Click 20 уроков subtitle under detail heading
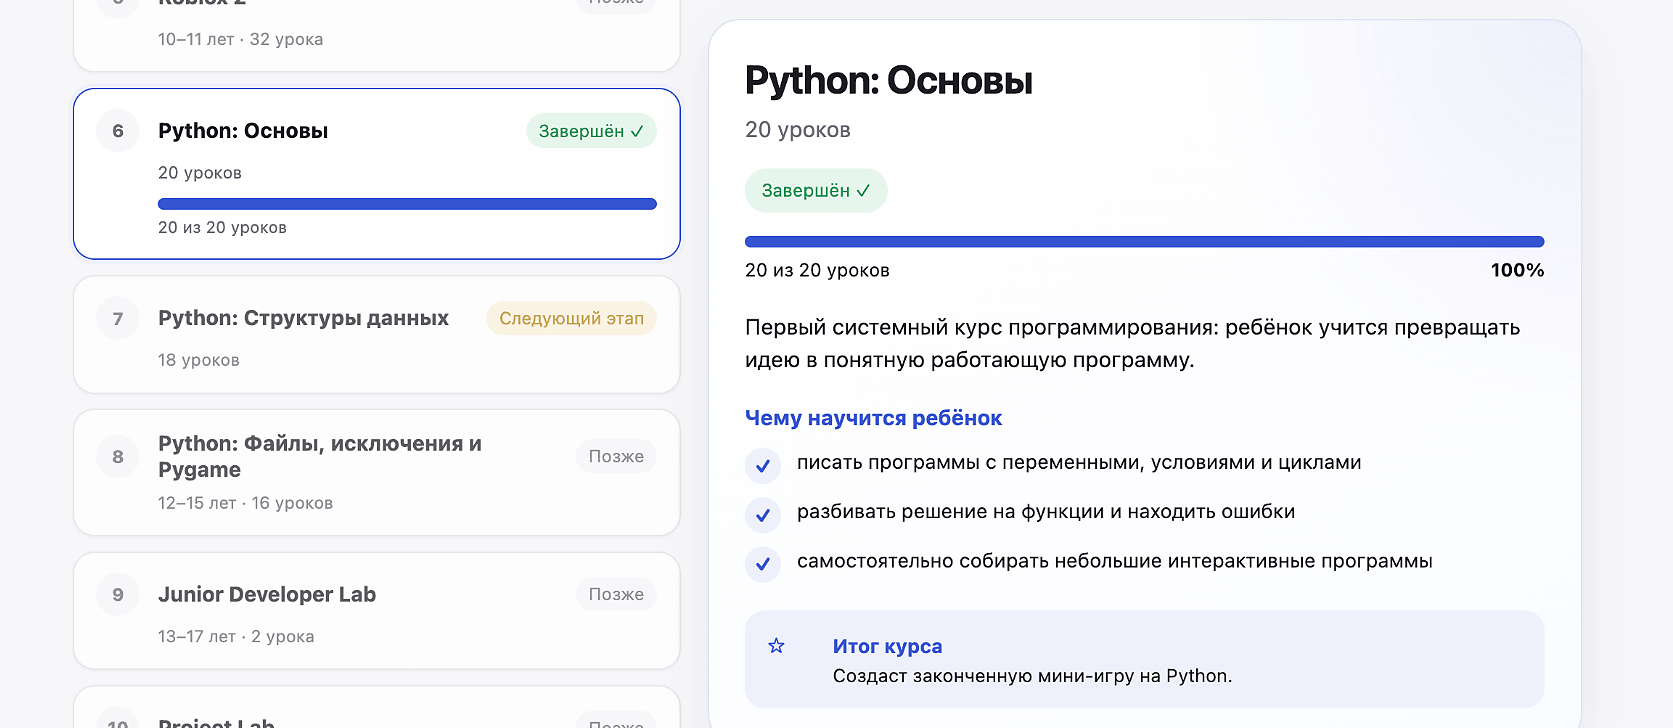This screenshot has height=728, width=1673. (797, 130)
